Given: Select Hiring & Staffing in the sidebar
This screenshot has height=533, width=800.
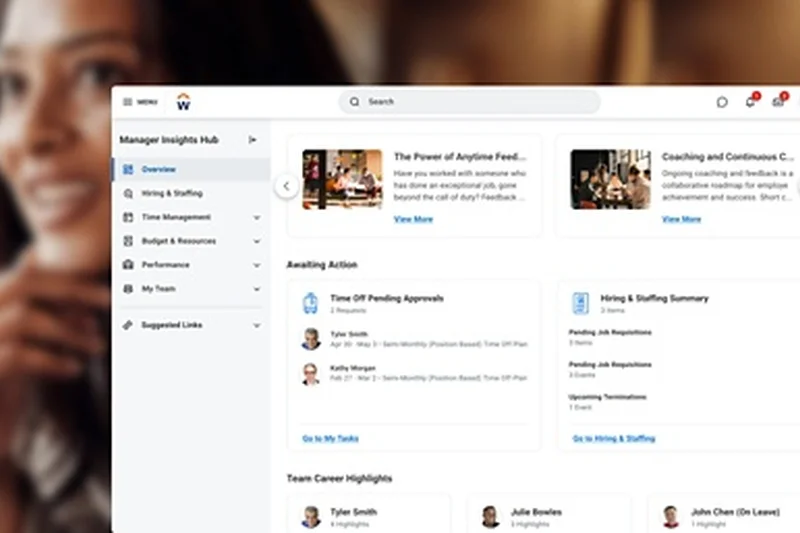Looking at the screenshot, I should point(191,193).
